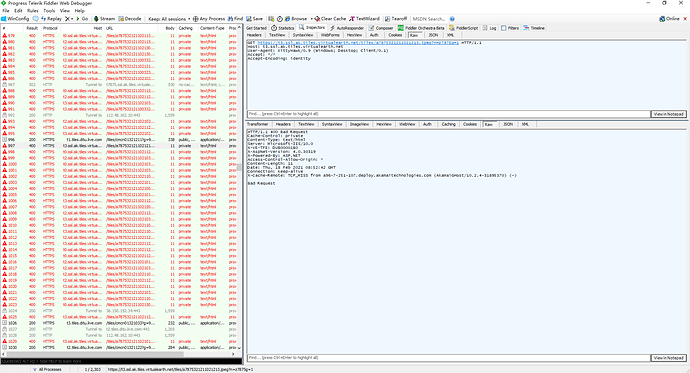
Task: Click View in Notepad in request pane
Action: click(668, 114)
